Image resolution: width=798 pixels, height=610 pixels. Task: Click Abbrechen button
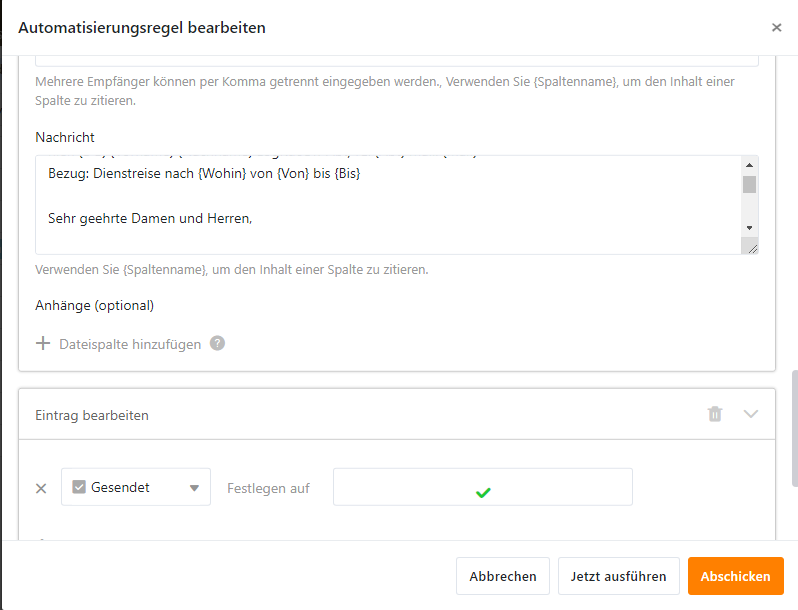point(503,576)
